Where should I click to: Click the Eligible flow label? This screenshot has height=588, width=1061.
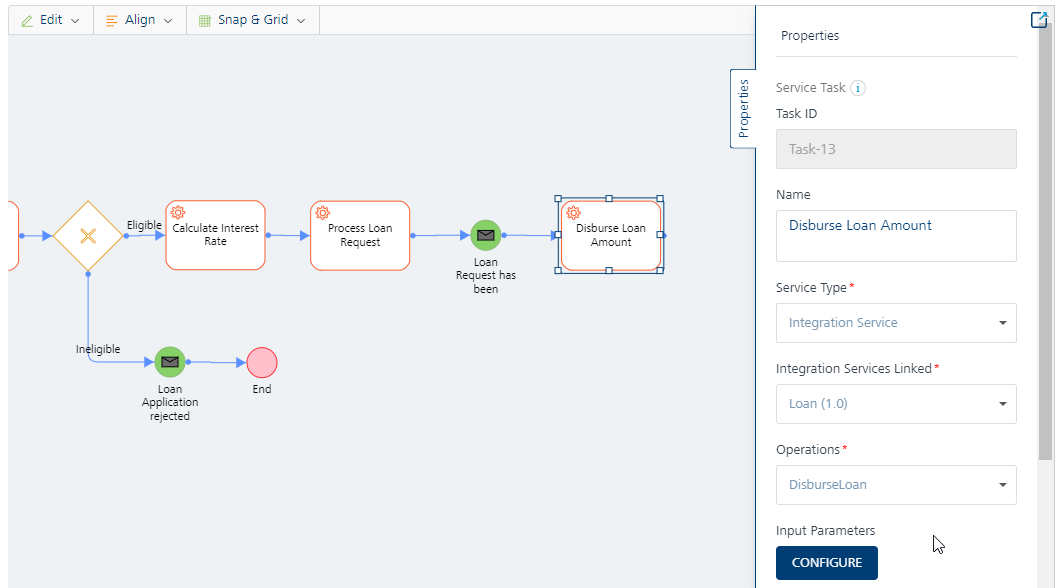click(x=144, y=225)
